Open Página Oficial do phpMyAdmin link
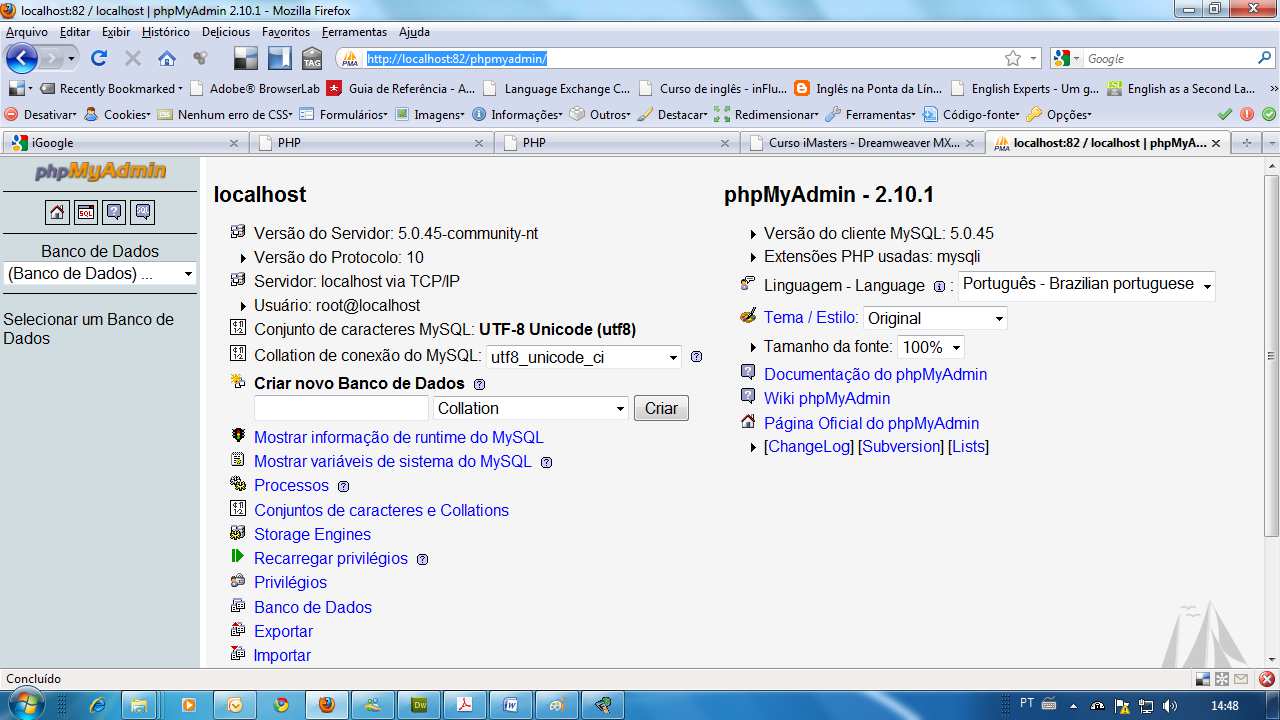1280x720 pixels. pyautogui.click(x=871, y=423)
